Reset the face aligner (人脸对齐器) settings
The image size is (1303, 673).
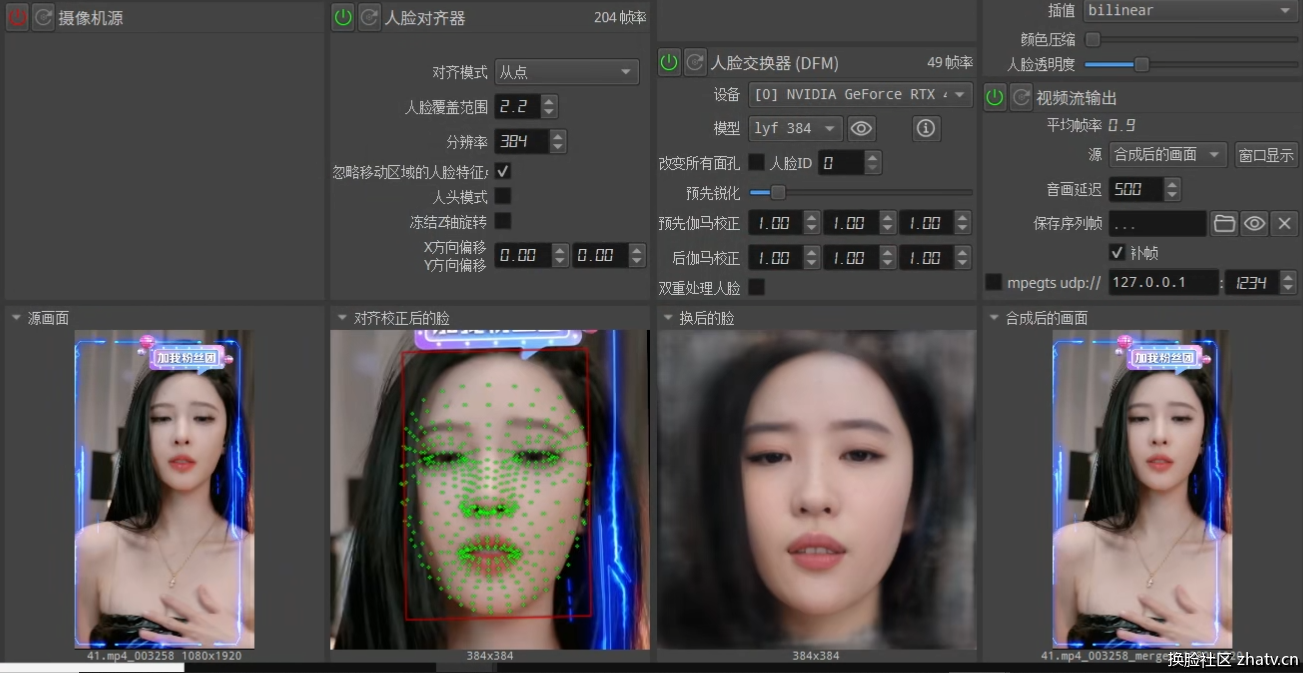click(x=369, y=17)
